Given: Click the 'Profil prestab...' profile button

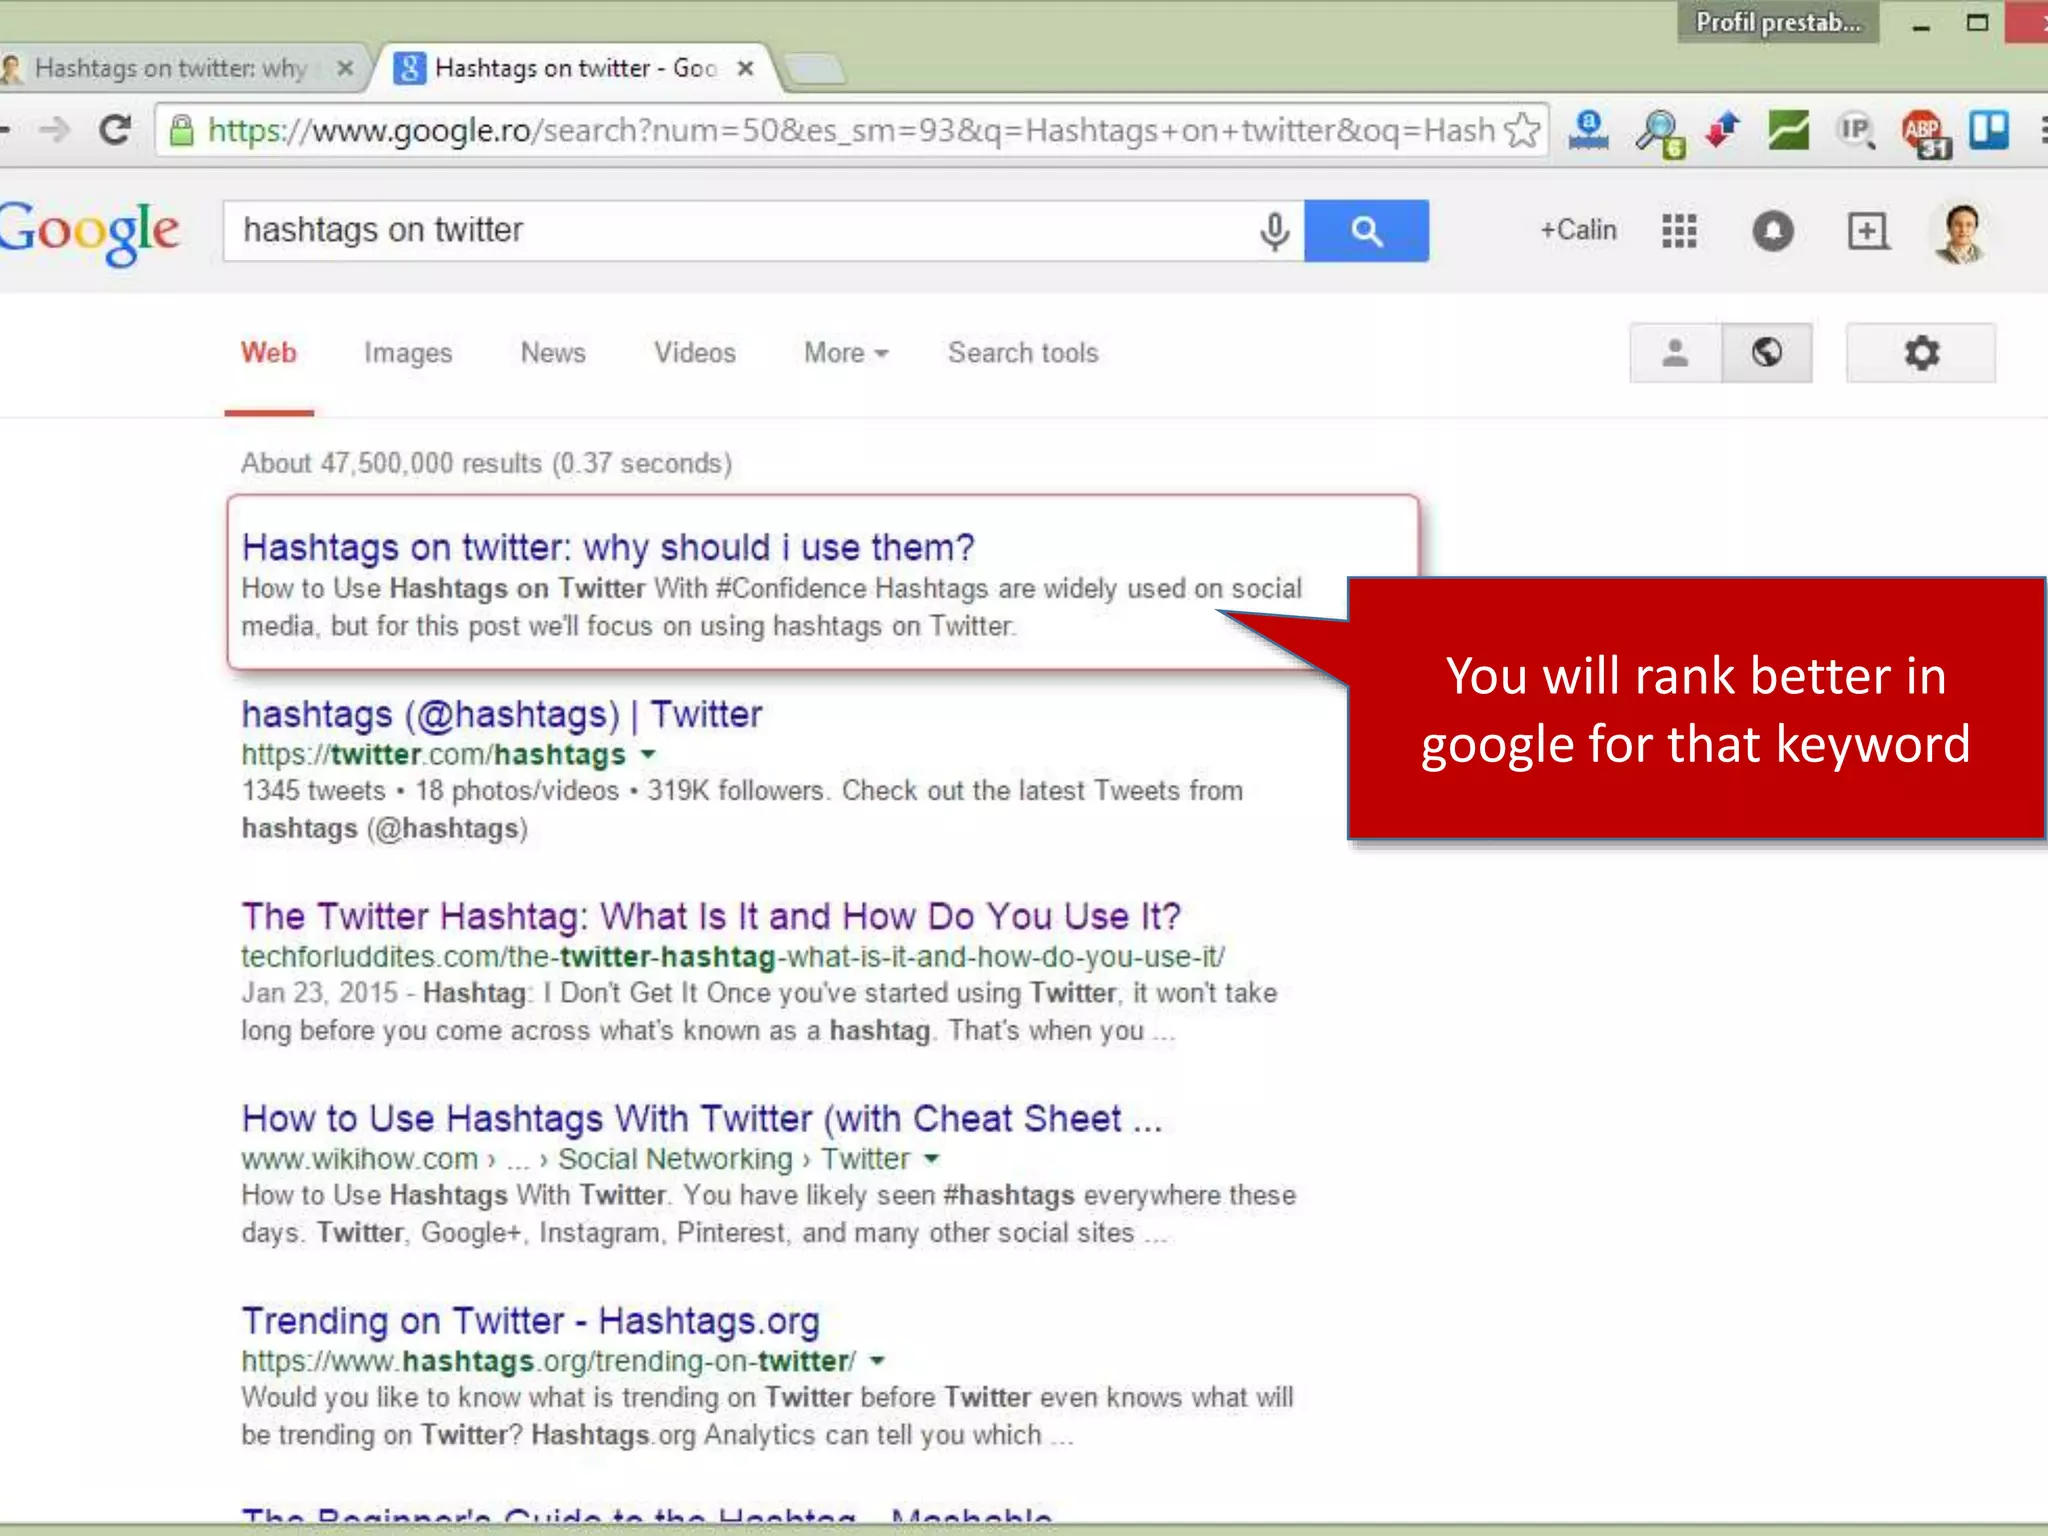Looking at the screenshot, I should point(1778,22).
